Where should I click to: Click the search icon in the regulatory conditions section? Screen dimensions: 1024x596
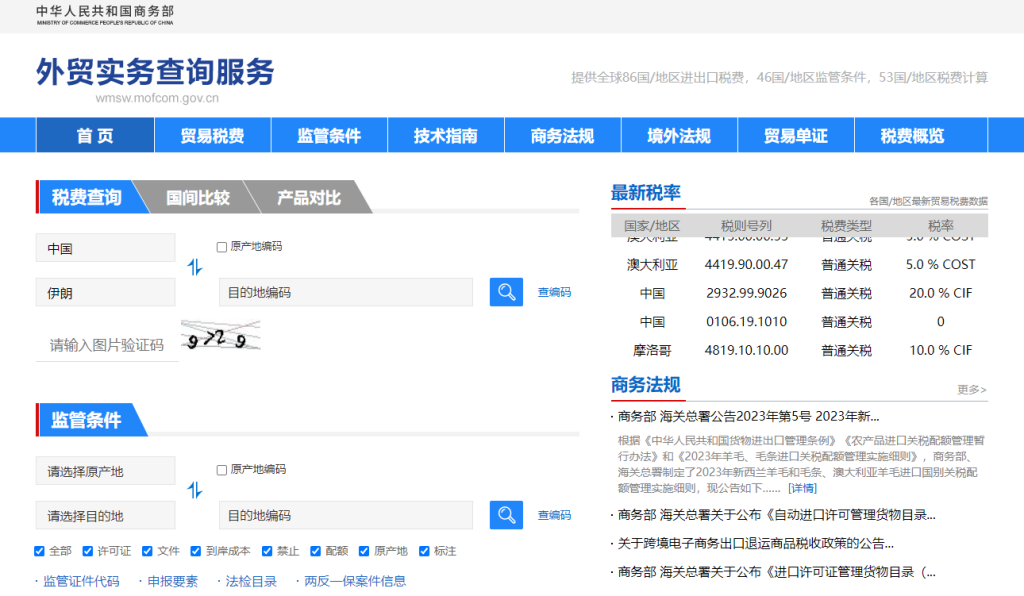pos(506,515)
